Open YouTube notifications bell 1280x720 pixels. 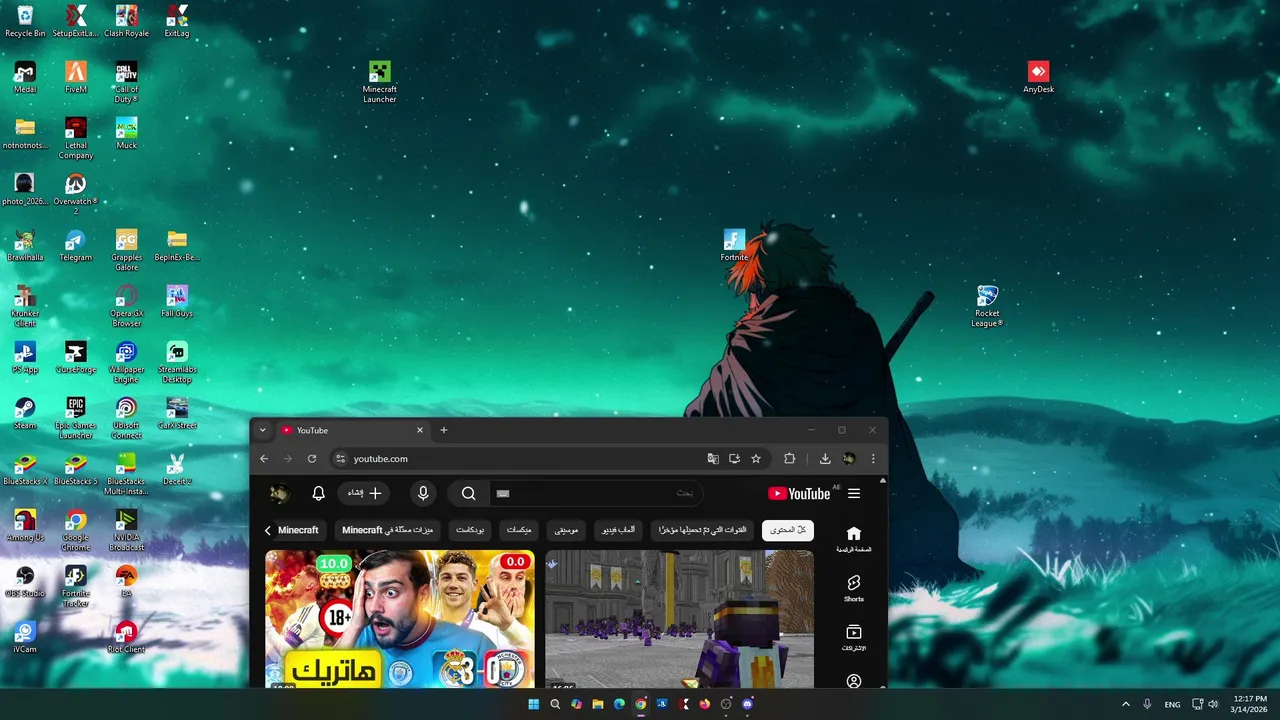tap(318, 493)
